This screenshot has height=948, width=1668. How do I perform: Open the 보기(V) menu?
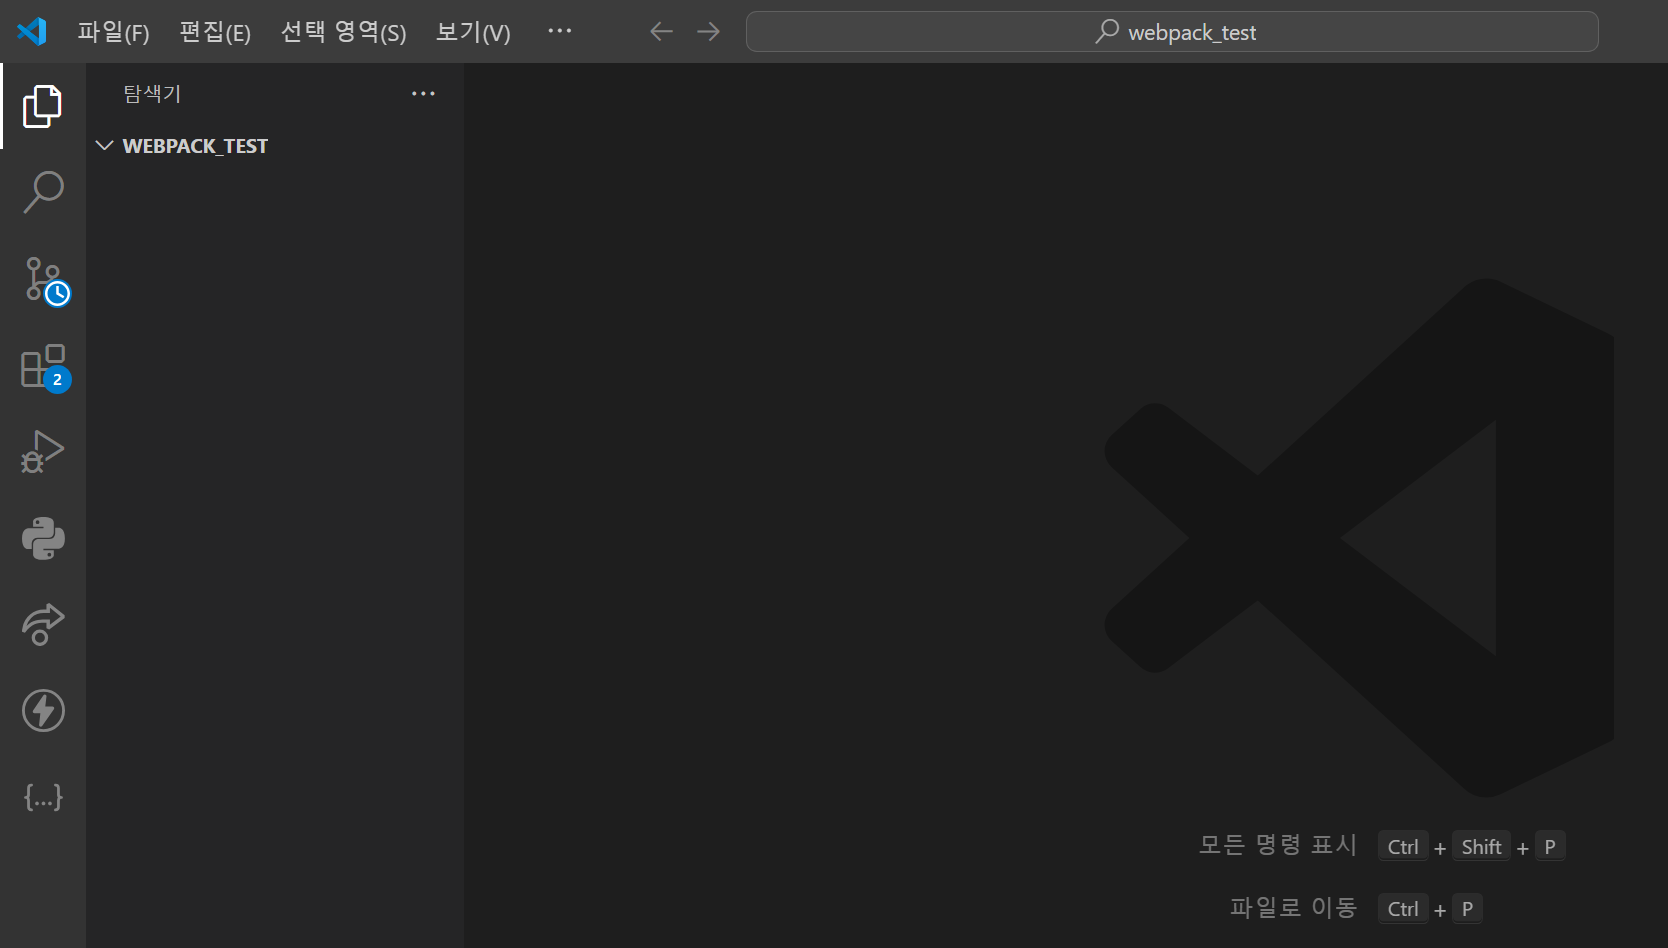(x=473, y=32)
